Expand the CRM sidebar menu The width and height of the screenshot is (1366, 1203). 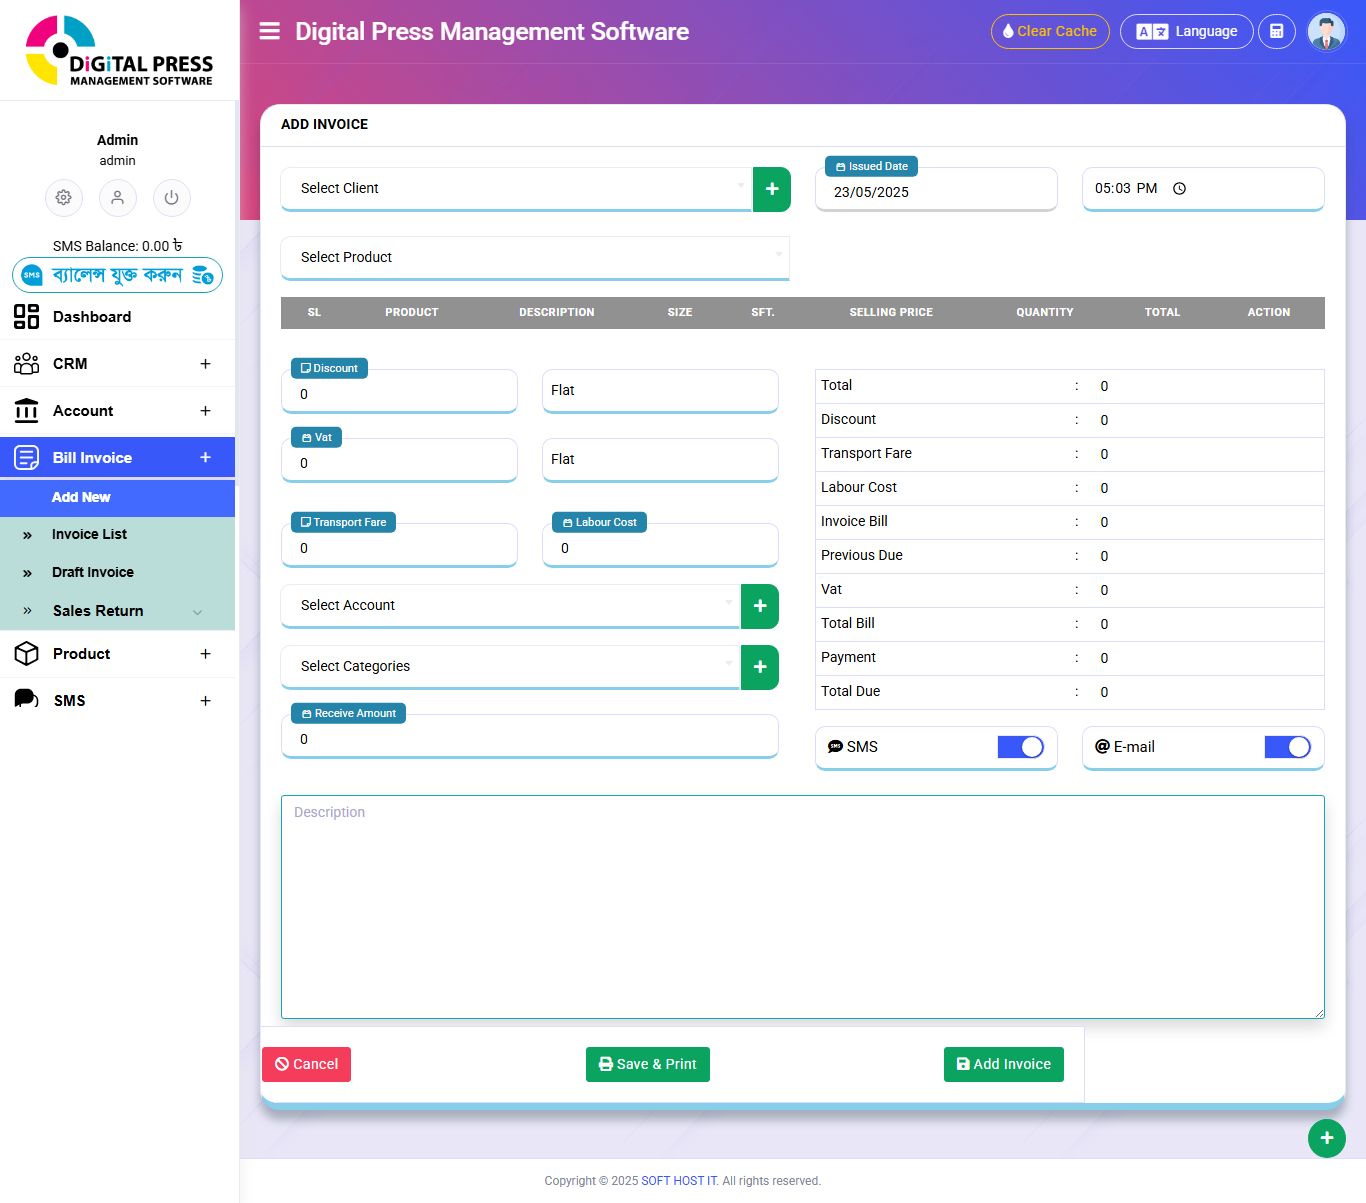[x=117, y=364]
